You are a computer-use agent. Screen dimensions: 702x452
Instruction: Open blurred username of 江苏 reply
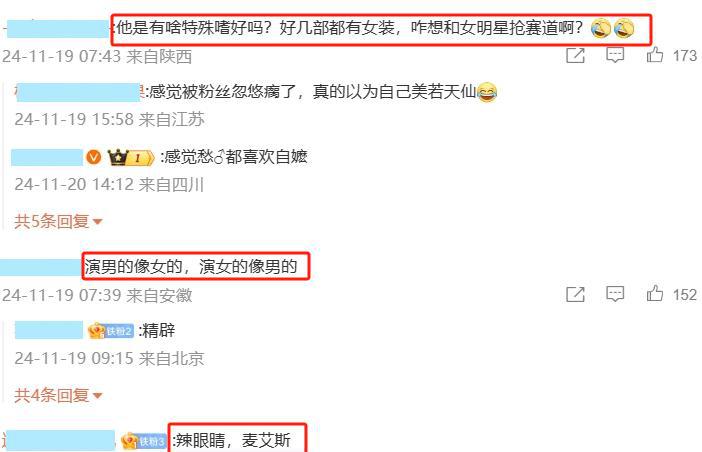[x=79, y=92]
